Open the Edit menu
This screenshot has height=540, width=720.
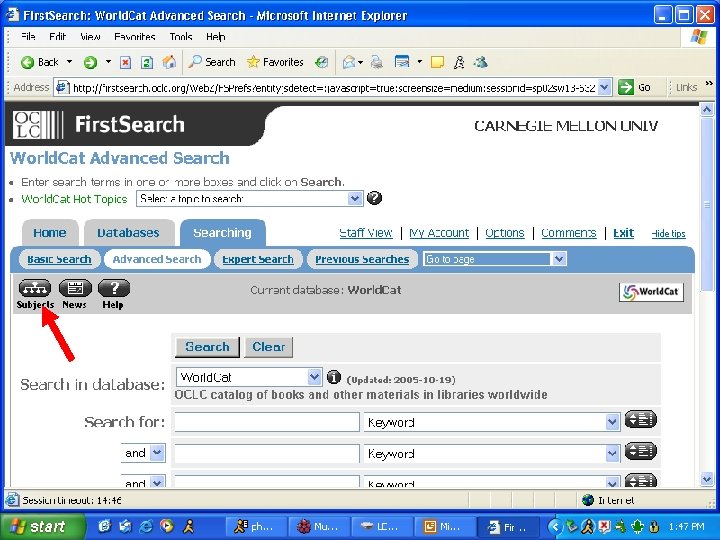tap(57, 37)
